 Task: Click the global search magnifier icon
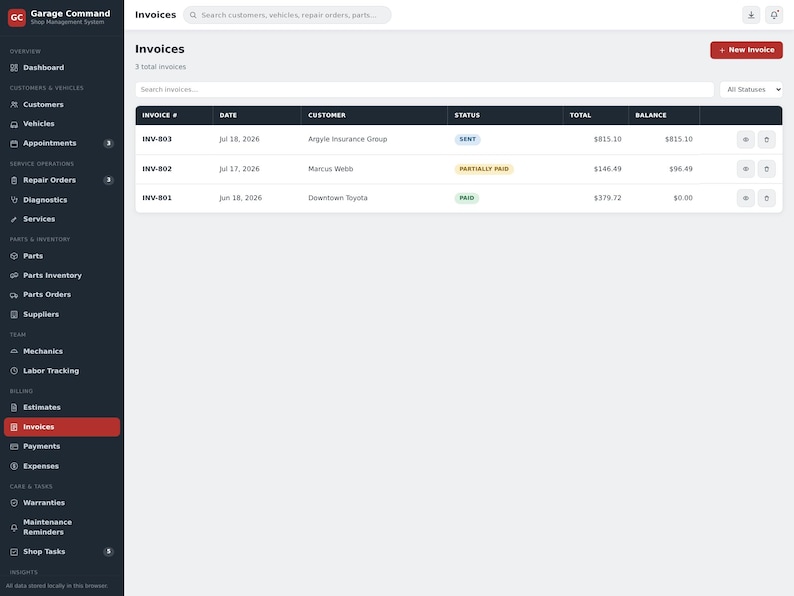(x=193, y=15)
